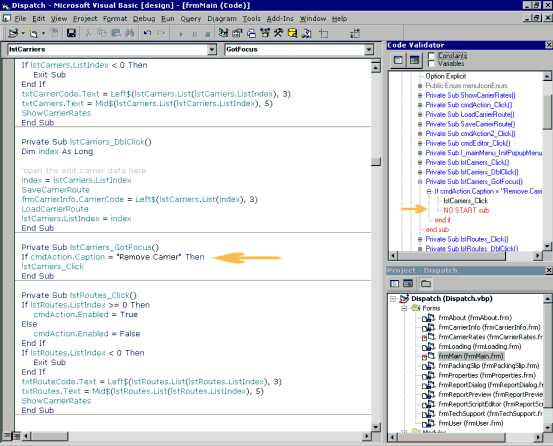
Task: Open the Properties Window toolbar icon
Action: [237, 33]
